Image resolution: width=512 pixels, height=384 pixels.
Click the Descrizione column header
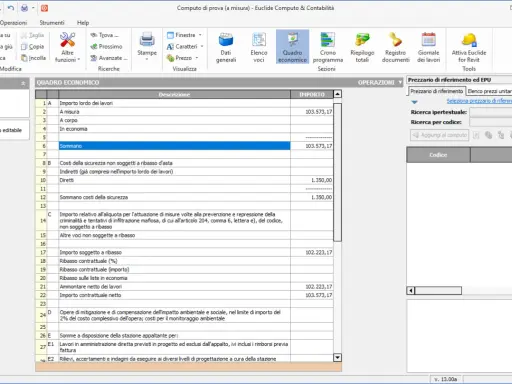click(174, 94)
